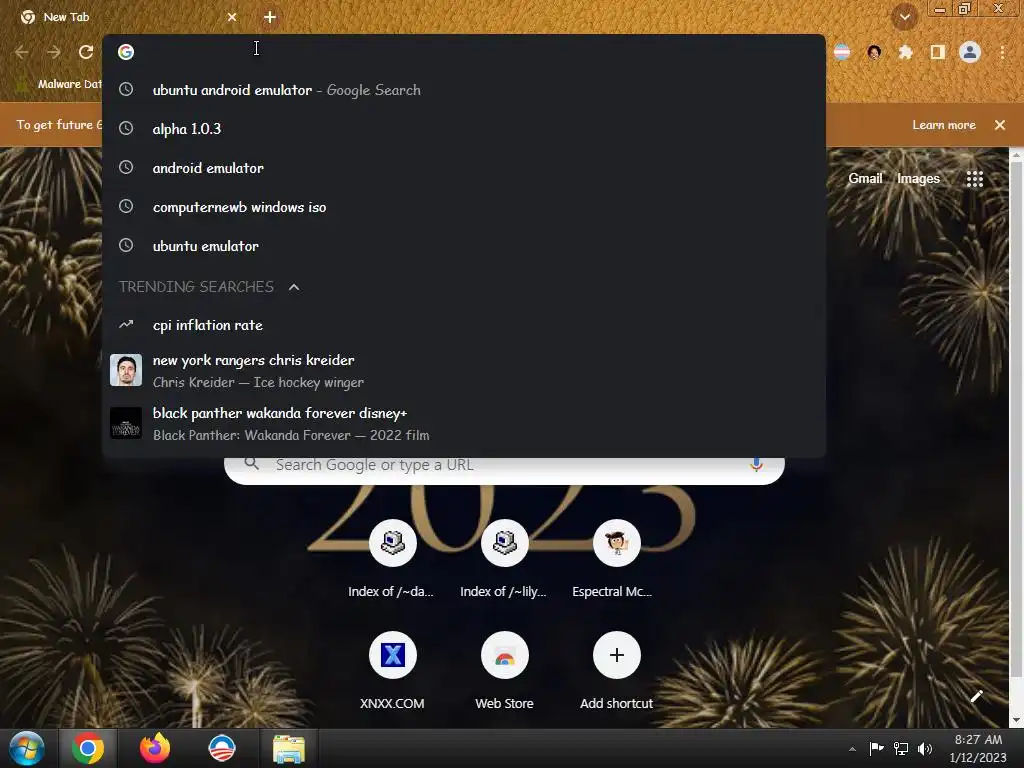This screenshot has height=768, width=1024.
Task: Open a new tab with the plus button
Action: [x=270, y=17]
